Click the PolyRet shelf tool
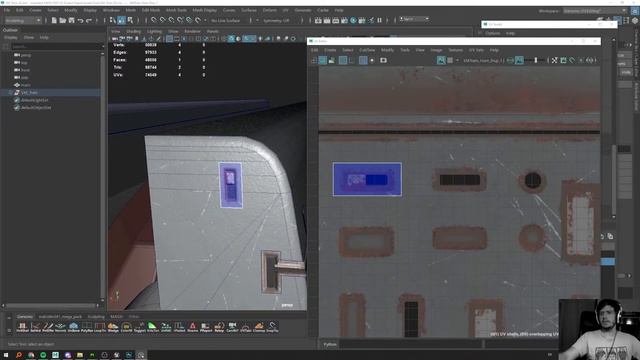640x360 pixels. 87,327
